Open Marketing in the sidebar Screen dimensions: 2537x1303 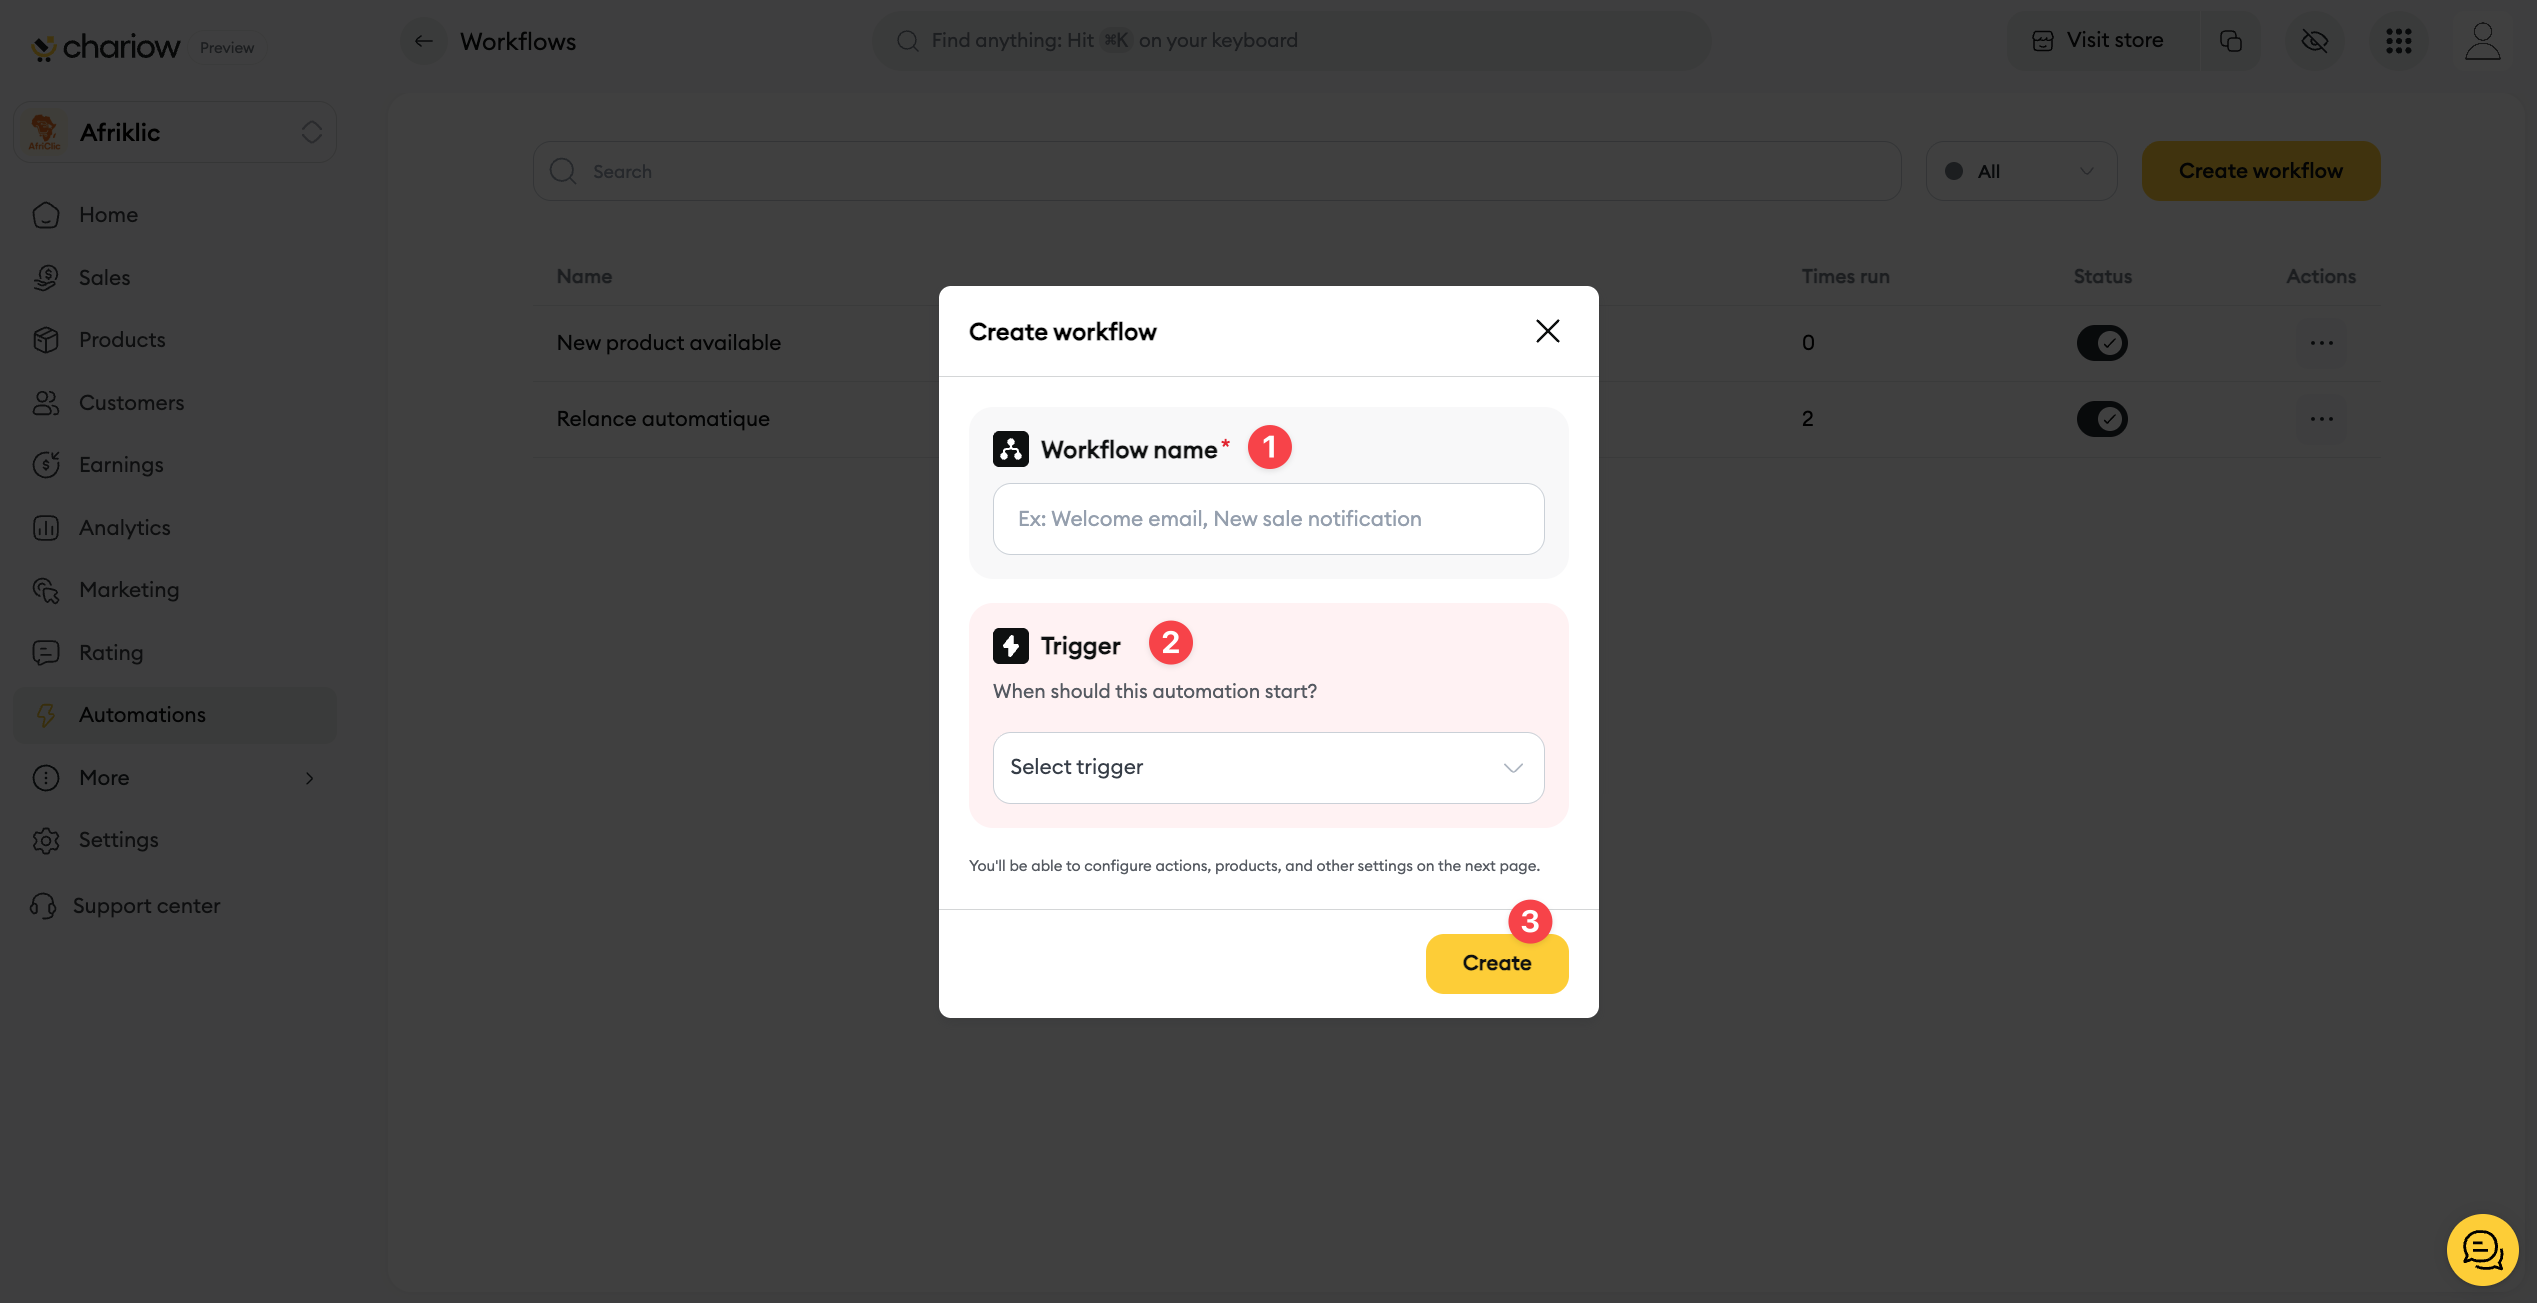[128, 590]
